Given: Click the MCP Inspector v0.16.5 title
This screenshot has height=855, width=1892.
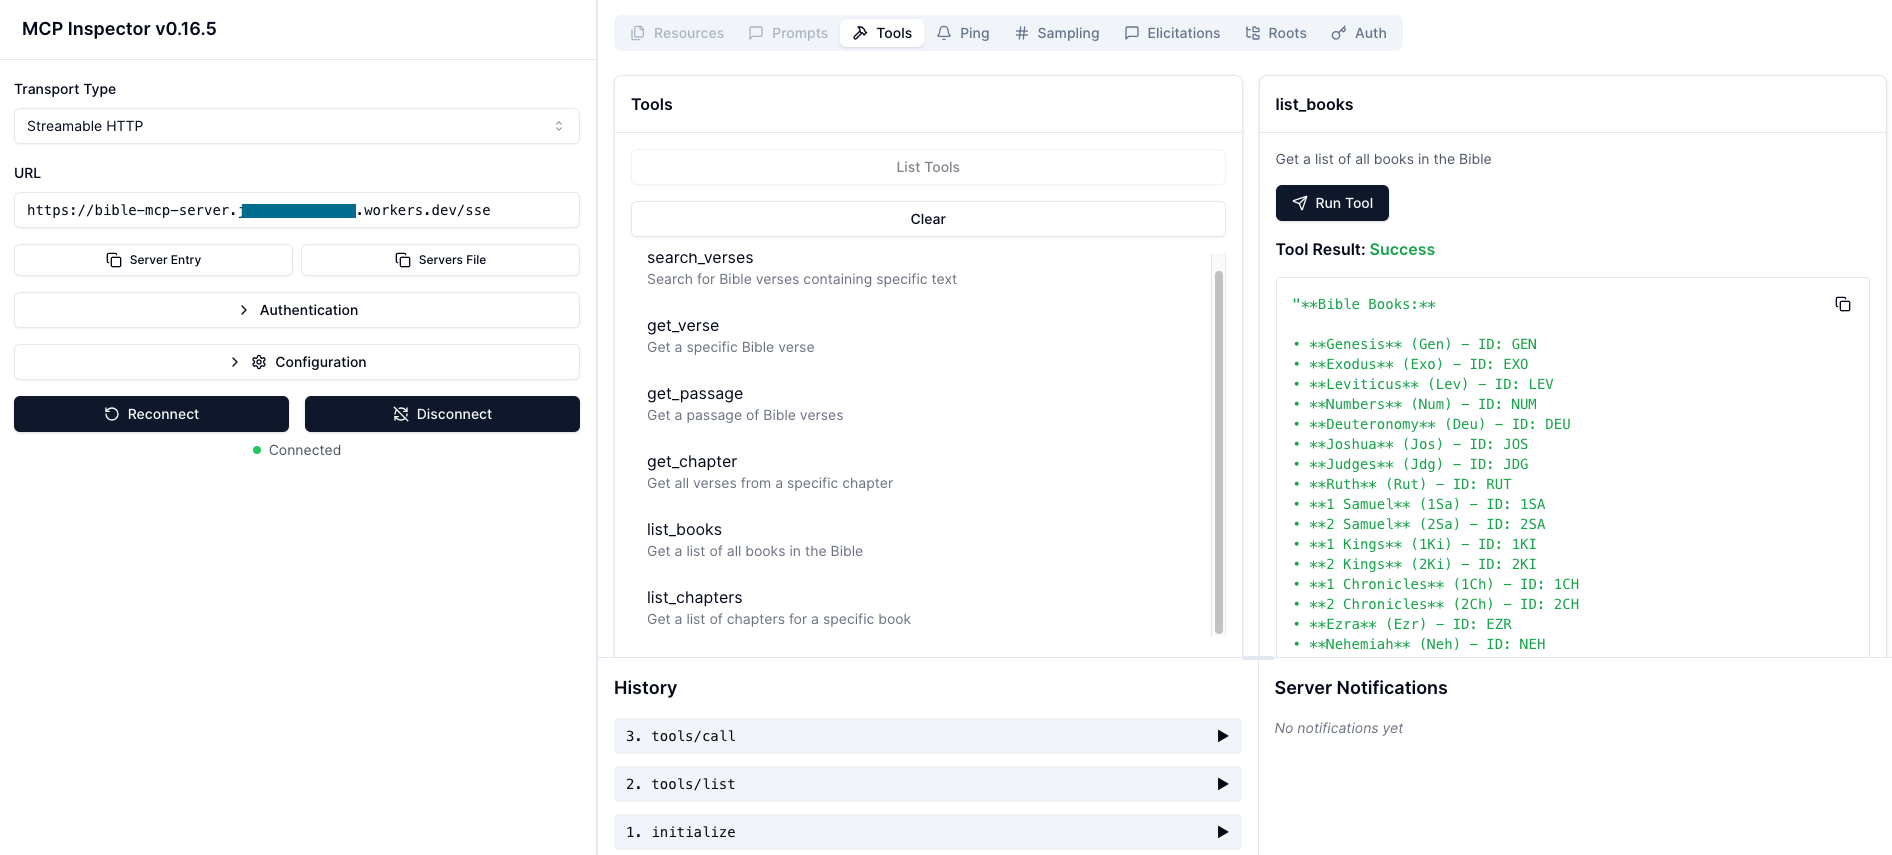Looking at the screenshot, I should 119,29.
